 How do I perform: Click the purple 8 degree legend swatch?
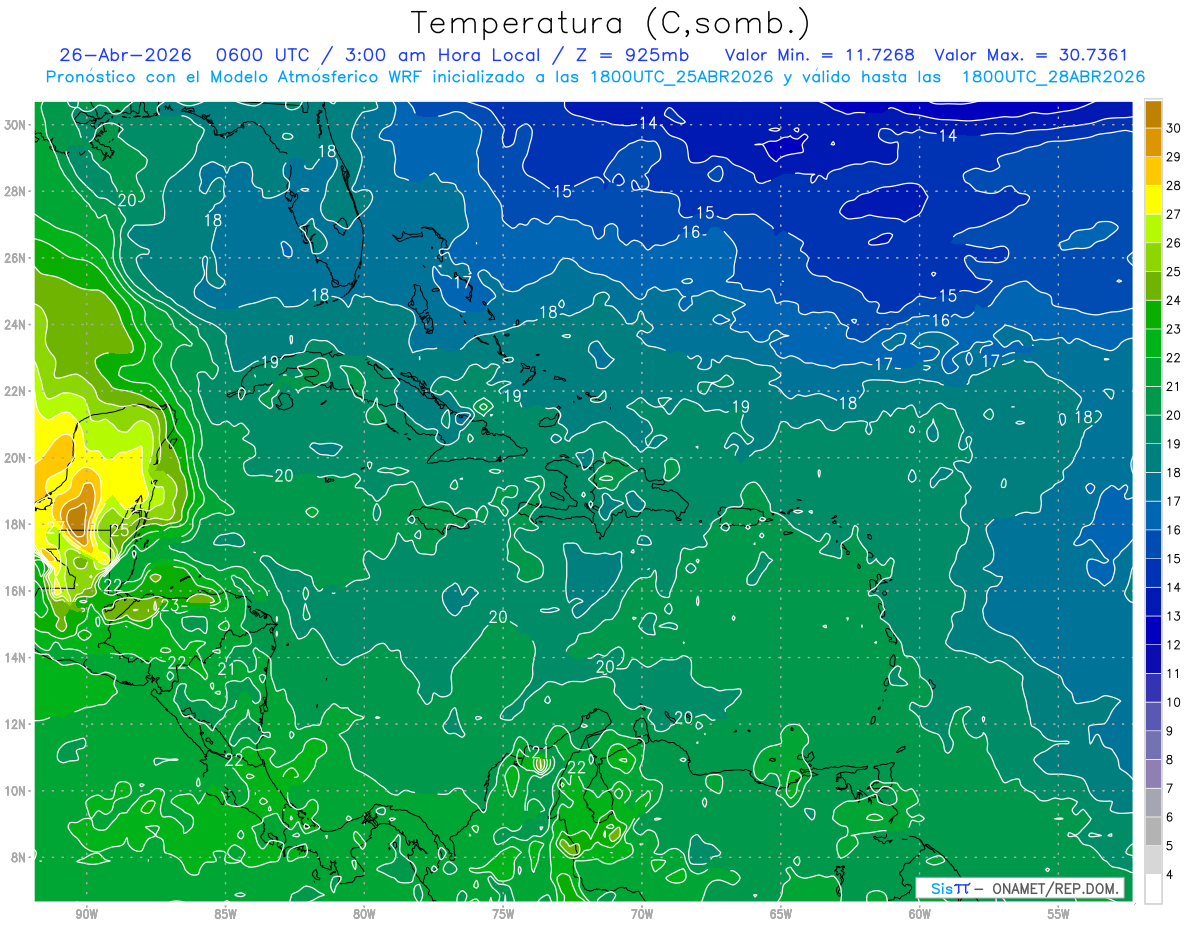(1153, 745)
